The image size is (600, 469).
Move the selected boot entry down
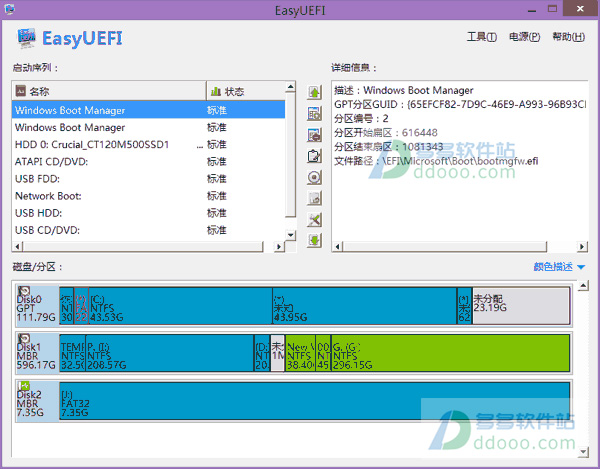coord(314,241)
